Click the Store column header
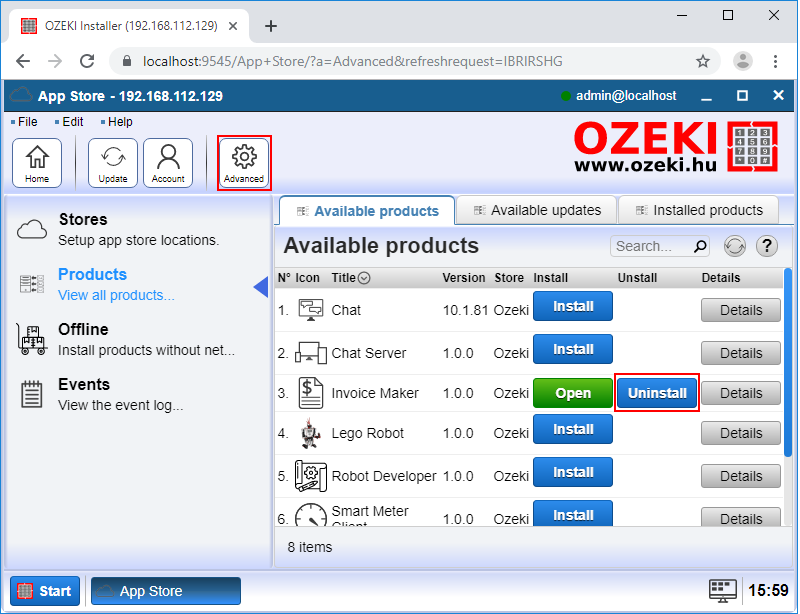 [509, 278]
